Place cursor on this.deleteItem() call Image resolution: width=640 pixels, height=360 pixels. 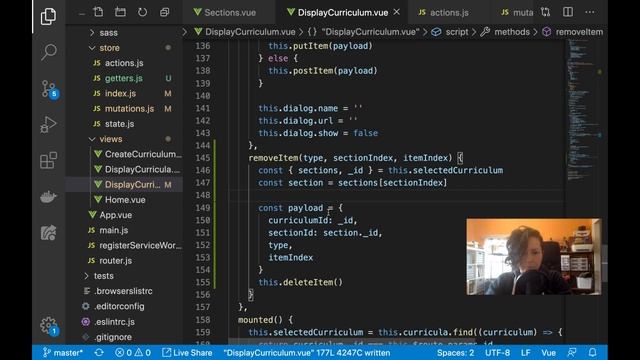coord(300,282)
